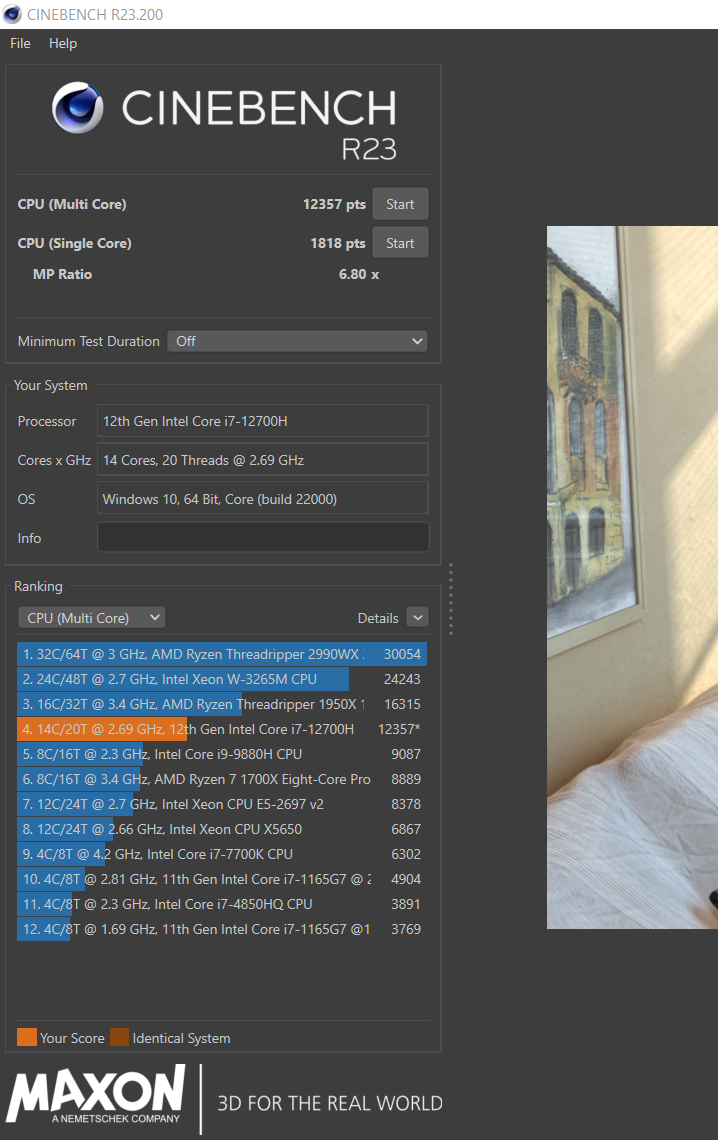Click the Info text field

tap(263, 538)
